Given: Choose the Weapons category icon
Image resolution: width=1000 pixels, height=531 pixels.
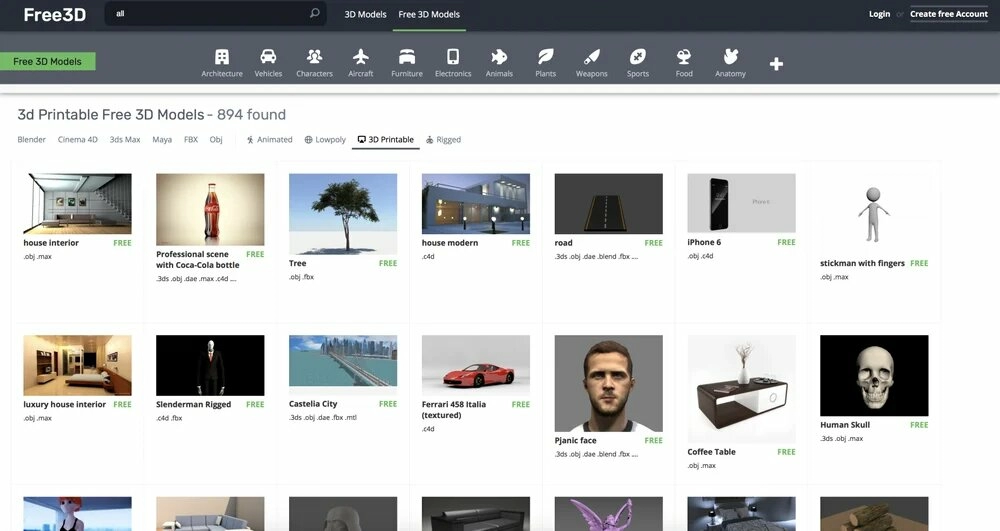Looking at the screenshot, I should 591,57.
